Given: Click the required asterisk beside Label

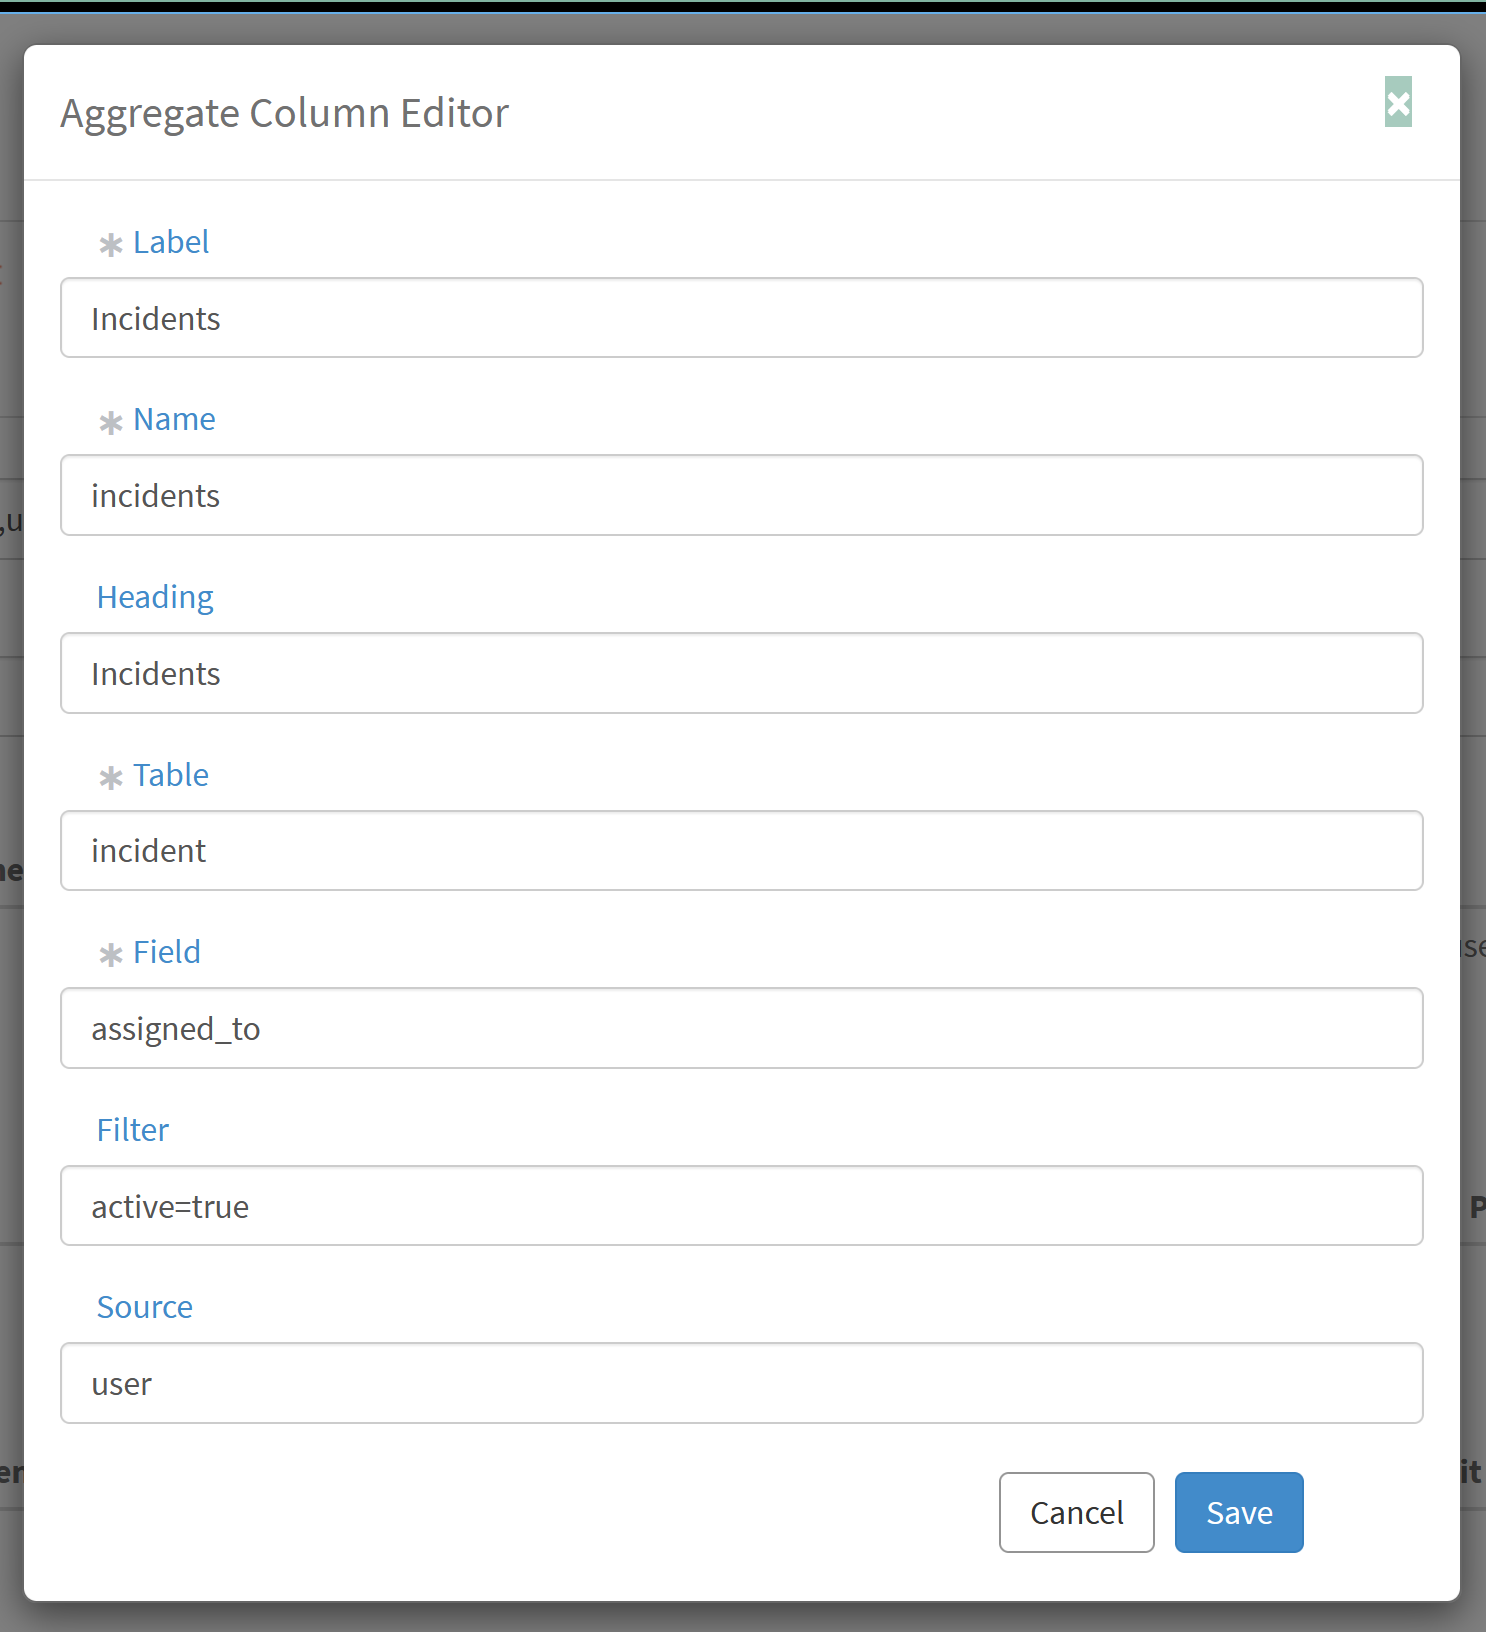Looking at the screenshot, I should (x=110, y=244).
